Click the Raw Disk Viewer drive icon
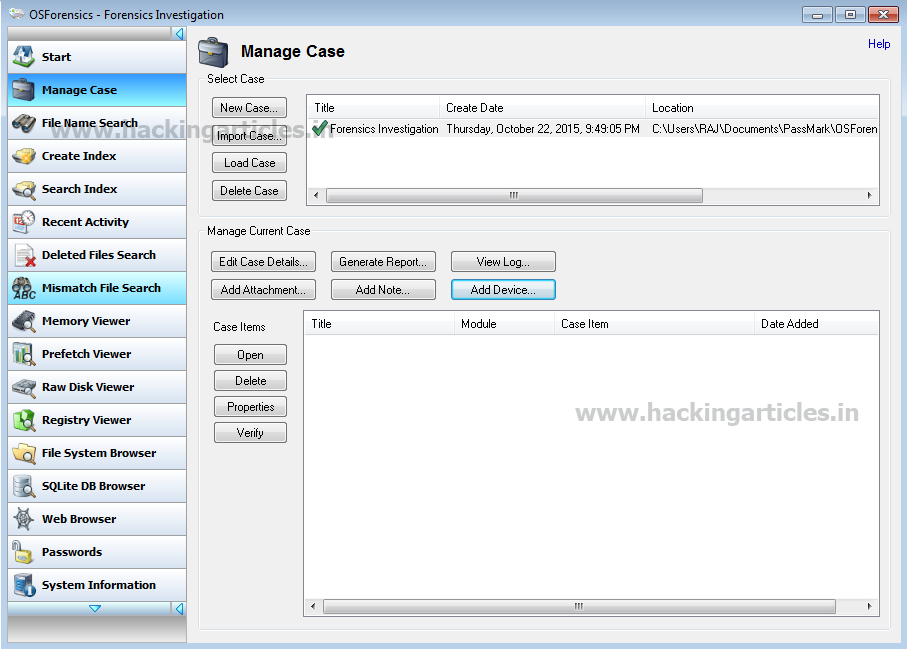The image size is (907, 649). [24, 387]
